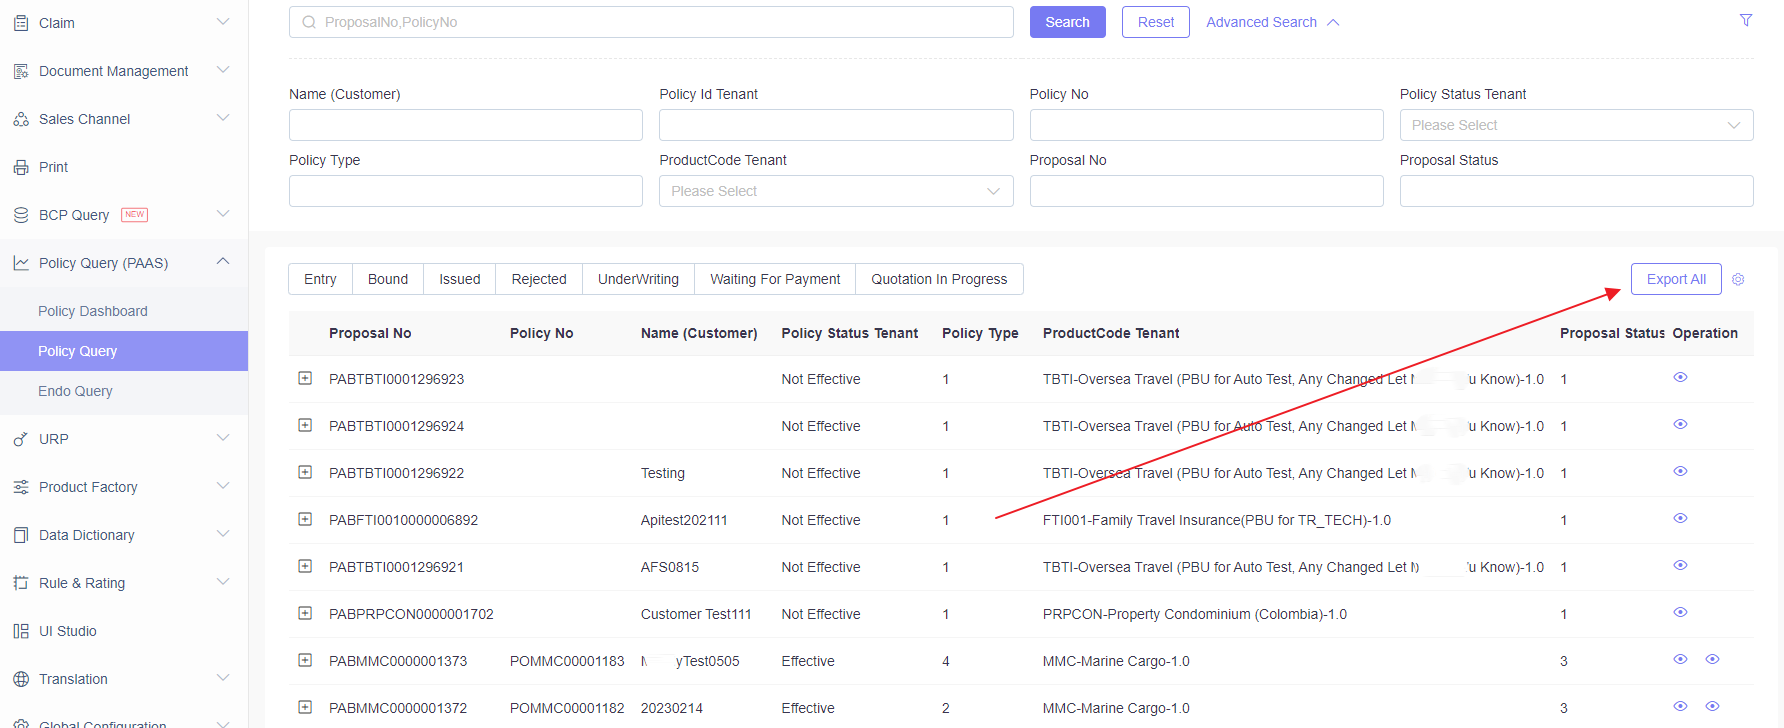The height and width of the screenshot is (728, 1784).
Task: Click the Product Factory sidebar icon
Action: click(x=21, y=487)
